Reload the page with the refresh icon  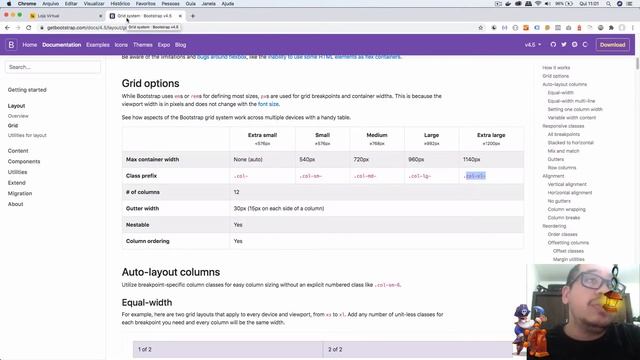(x=29, y=27)
